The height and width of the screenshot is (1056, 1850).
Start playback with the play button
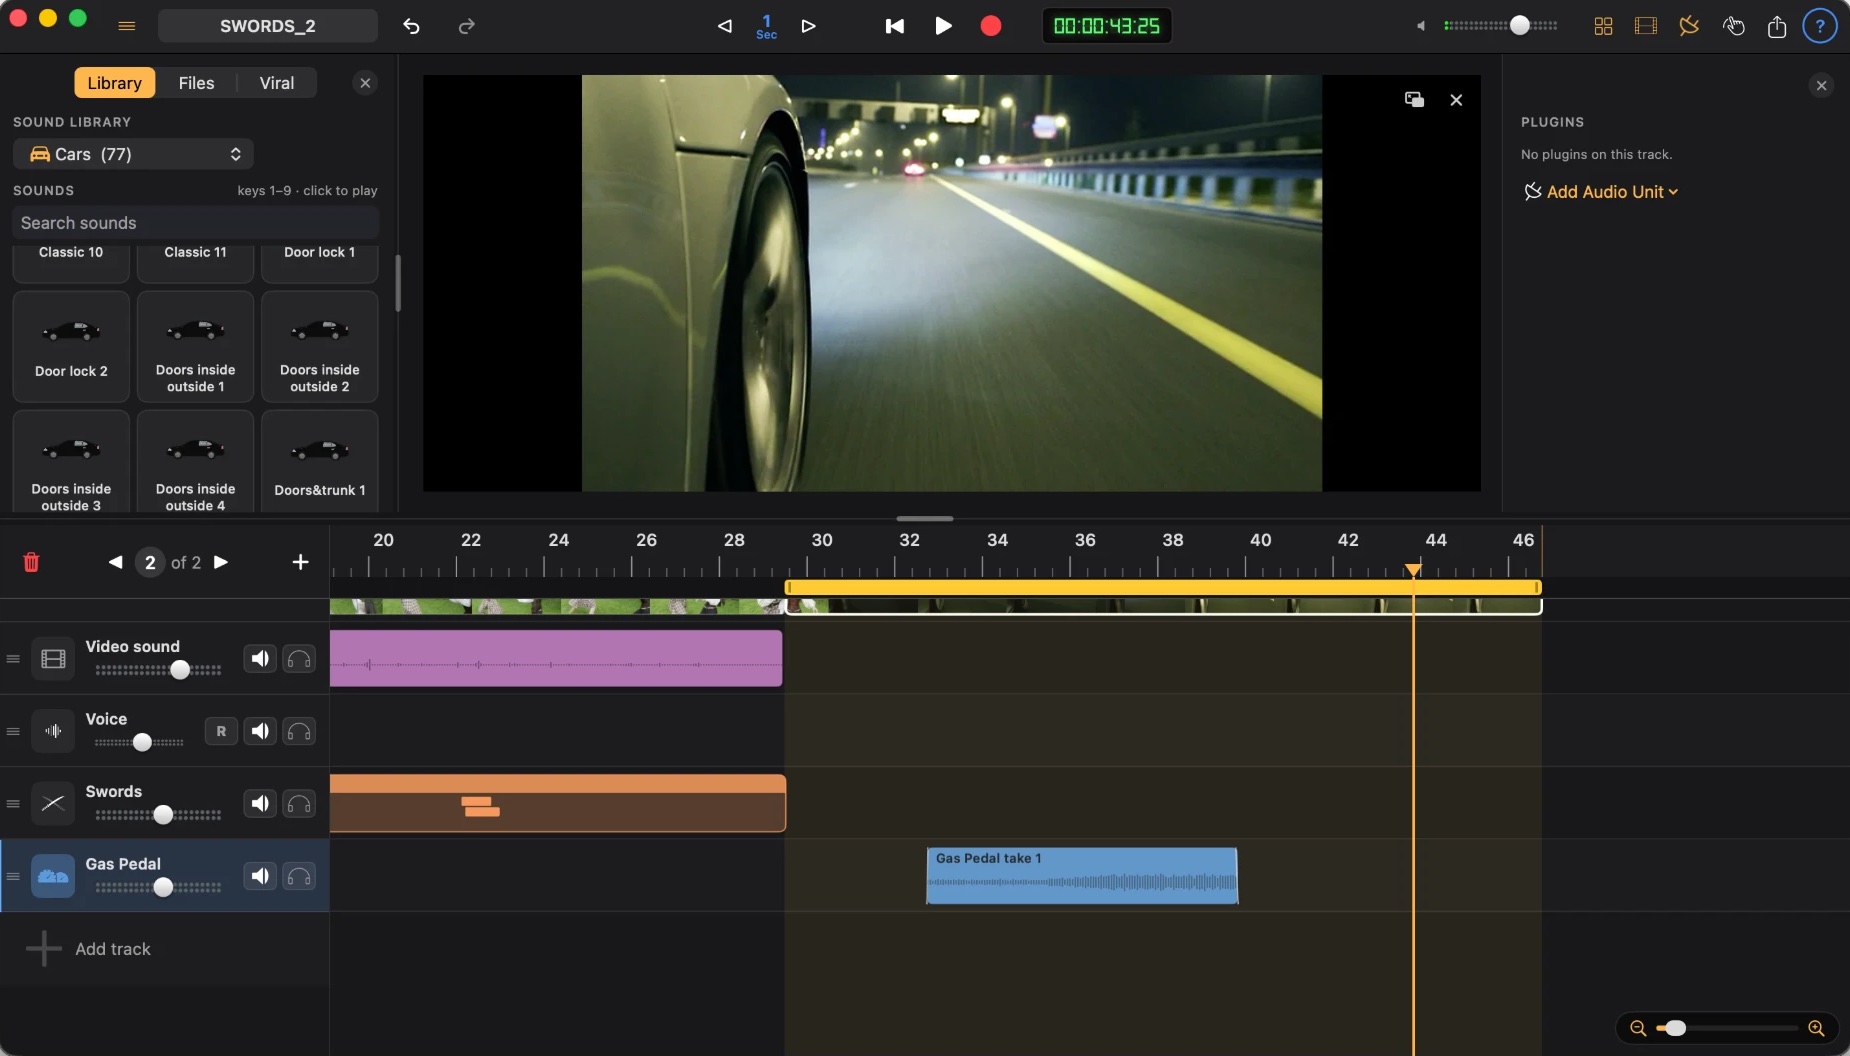(943, 26)
